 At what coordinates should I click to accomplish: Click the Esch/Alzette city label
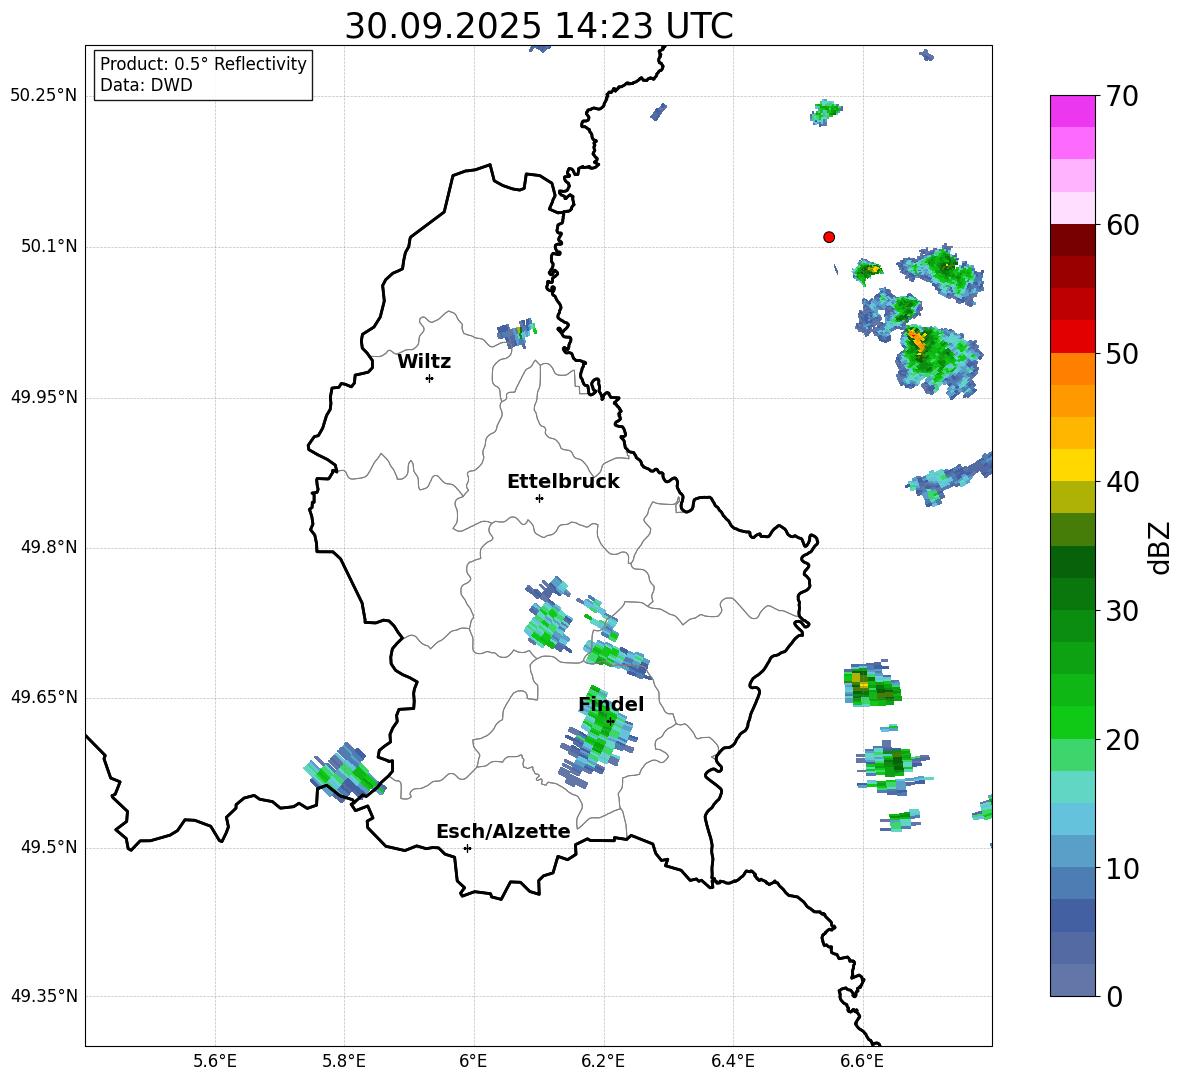tap(503, 831)
